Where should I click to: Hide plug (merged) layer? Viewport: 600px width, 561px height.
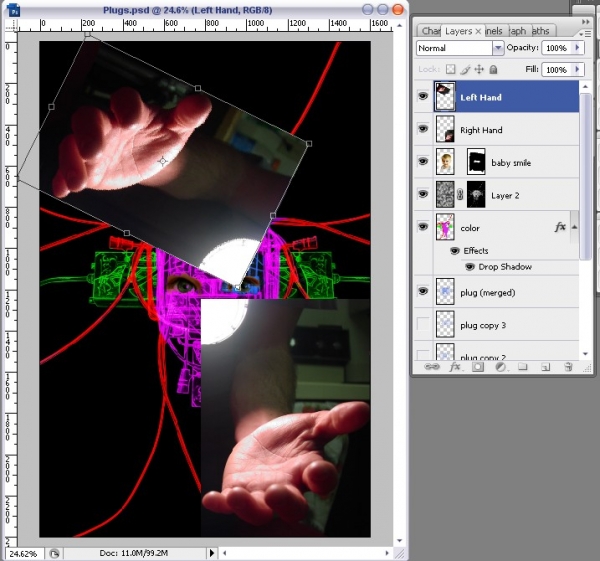pyautogui.click(x=423, y=292)
